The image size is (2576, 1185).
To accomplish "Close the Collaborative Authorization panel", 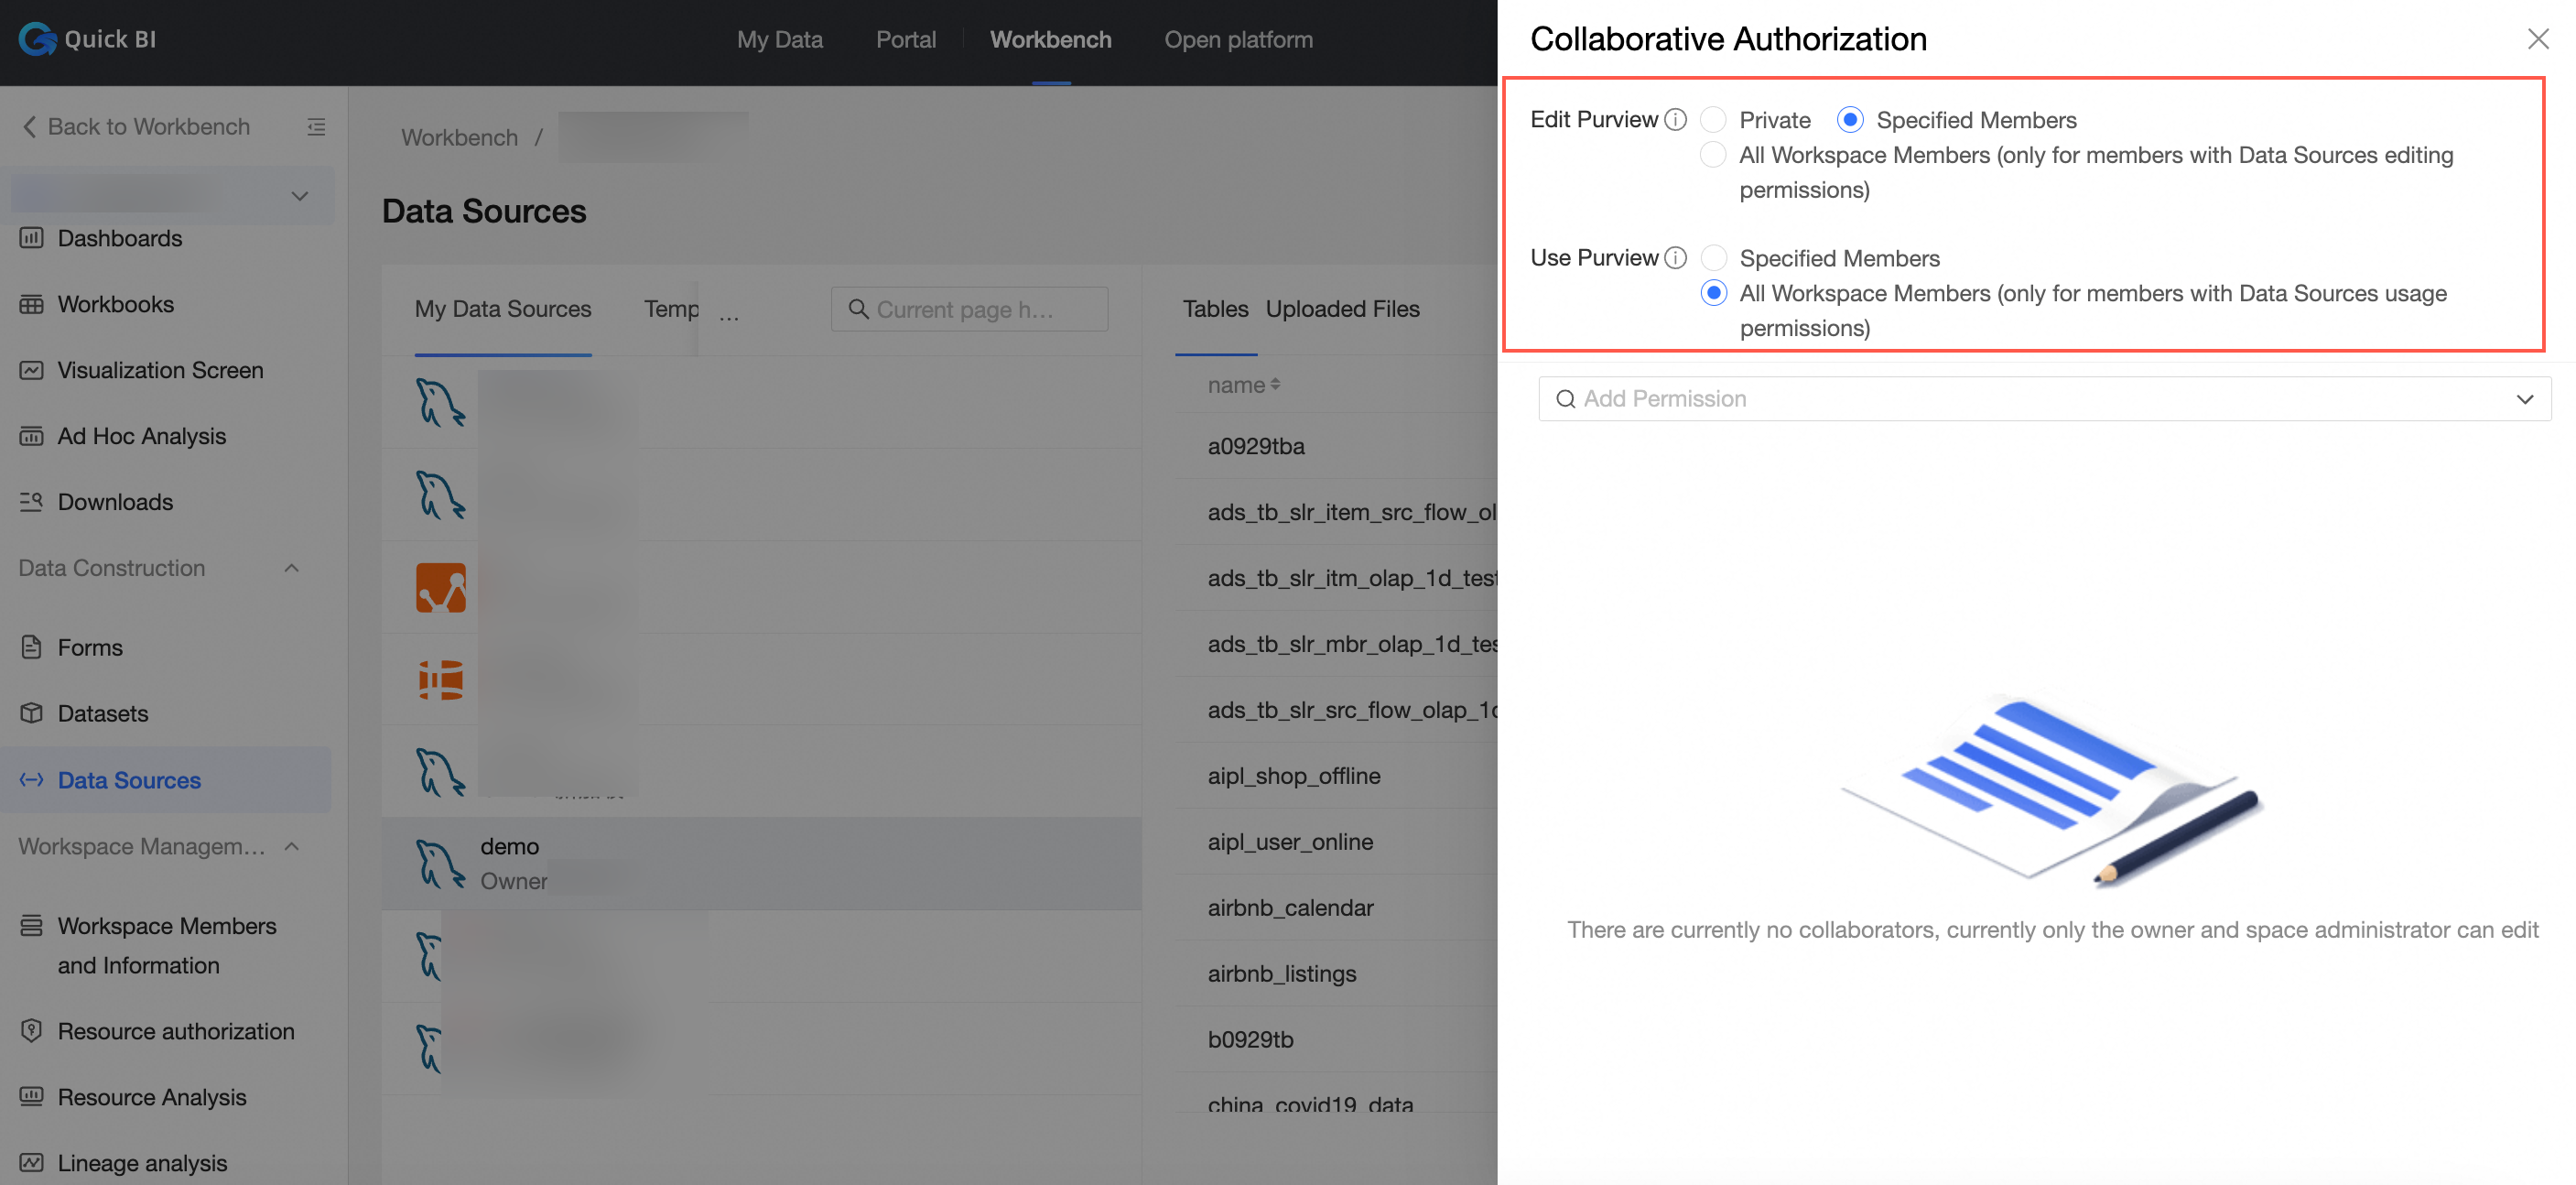I will pos(2537,39).
